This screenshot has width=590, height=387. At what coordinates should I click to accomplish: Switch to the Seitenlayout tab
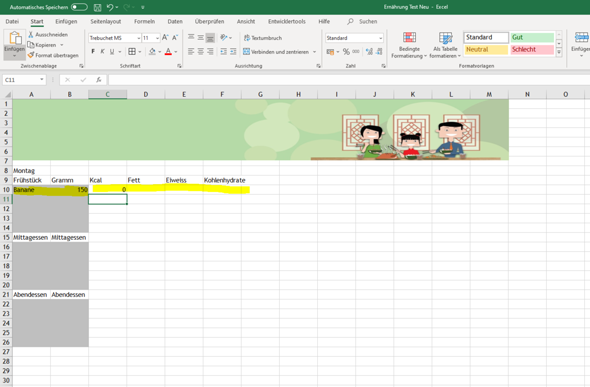[x=106, y=21]
